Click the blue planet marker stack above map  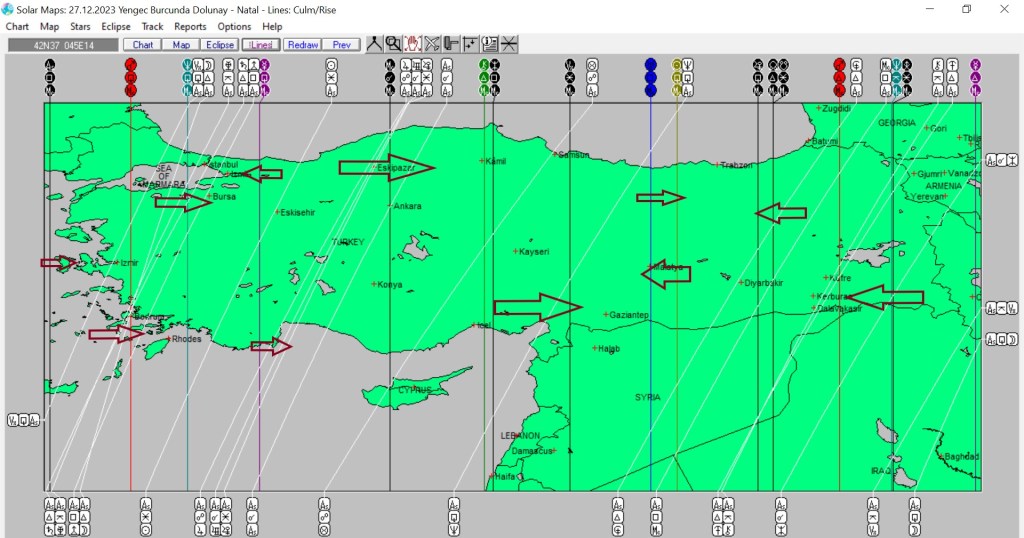tap(651, 77)
